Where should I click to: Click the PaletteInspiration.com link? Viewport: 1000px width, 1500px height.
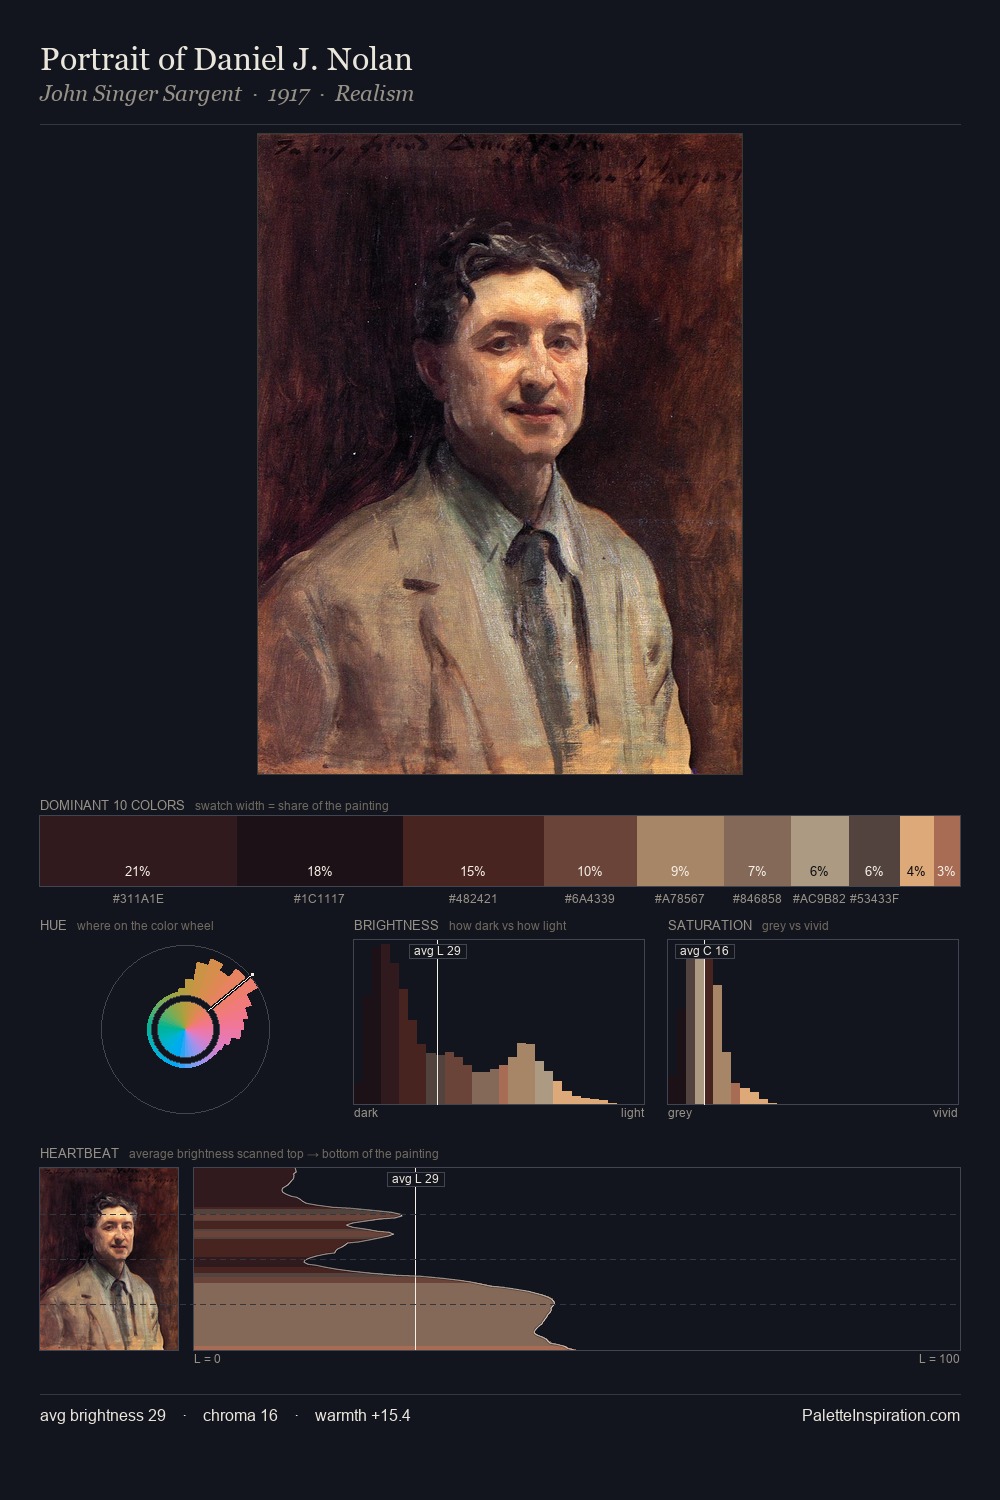(x=881, y=1415)
